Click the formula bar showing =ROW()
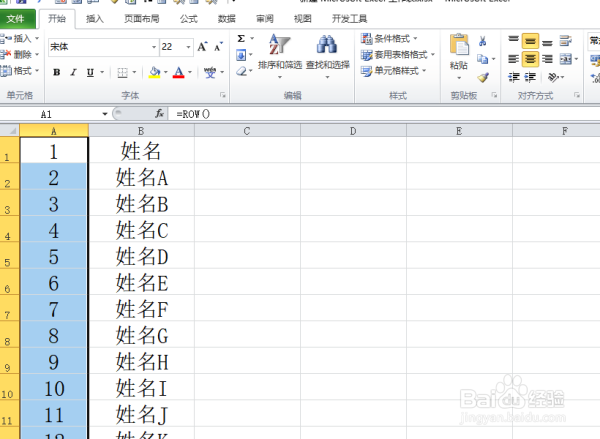 384,114
